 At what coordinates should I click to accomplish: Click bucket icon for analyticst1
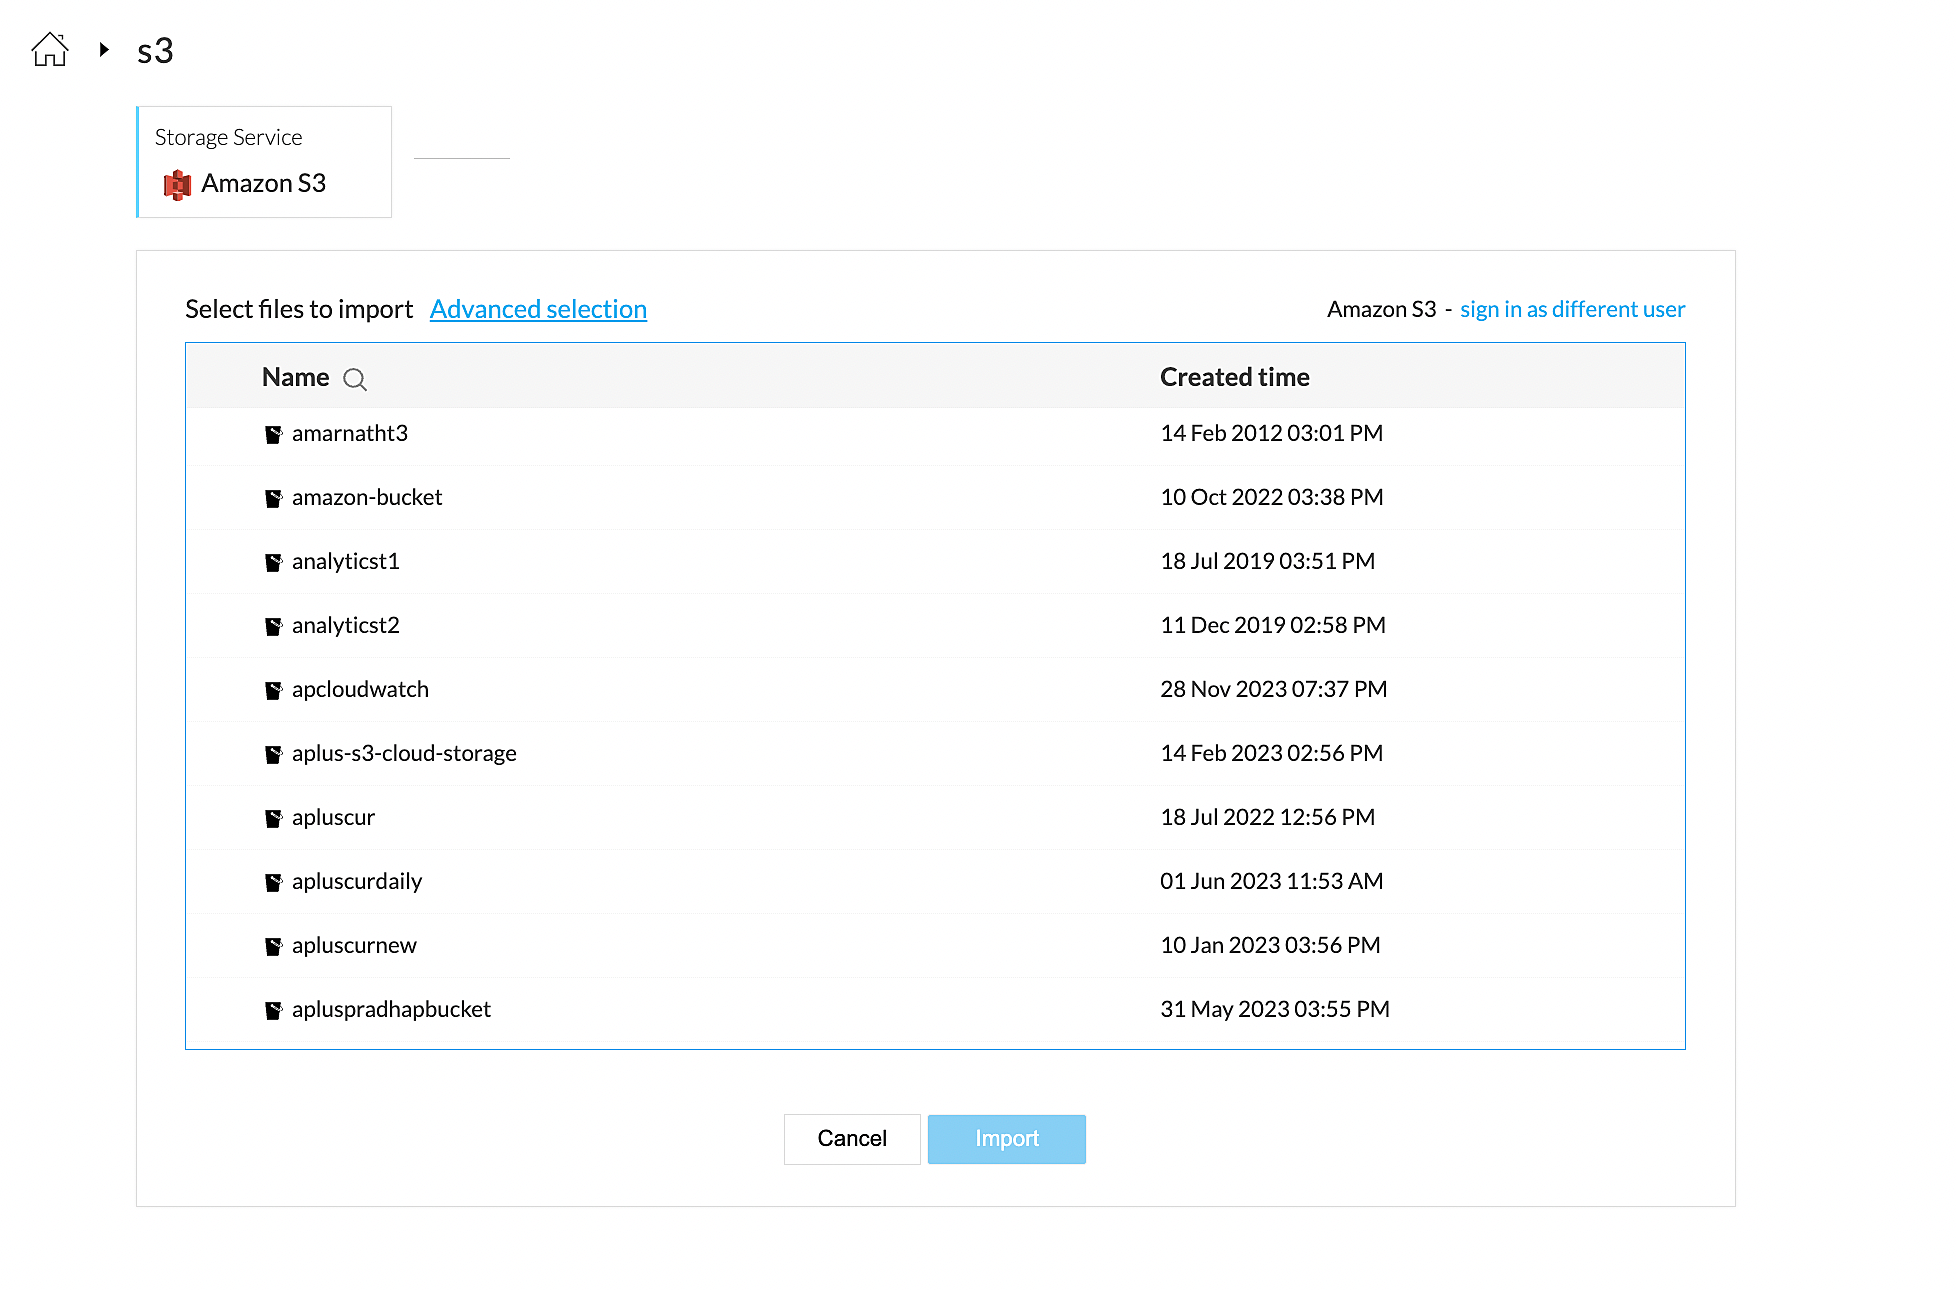click(273, 562)
